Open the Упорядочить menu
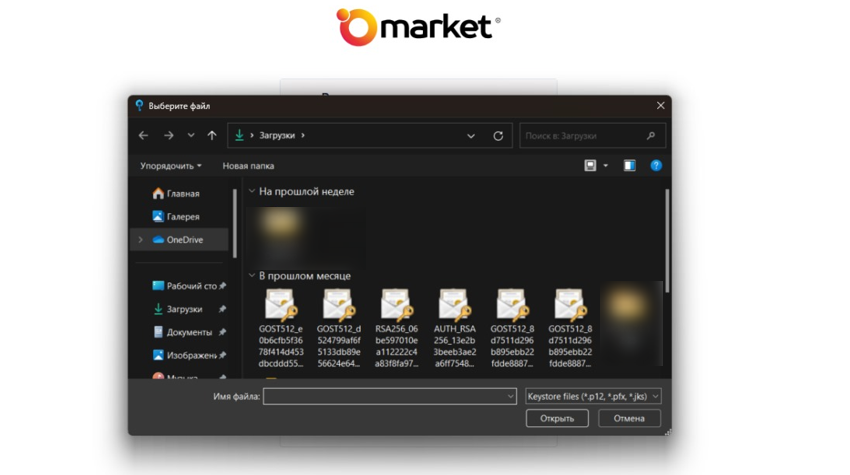This screenshot has width=850, height=475. [170, 166]
